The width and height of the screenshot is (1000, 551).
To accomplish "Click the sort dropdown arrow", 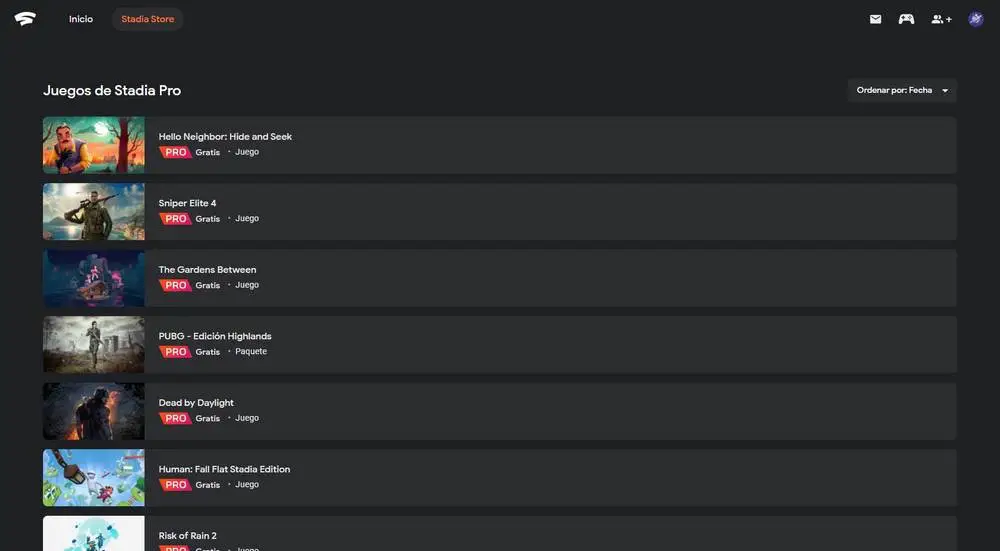I will pyautogui.click(x=945, y=91).
